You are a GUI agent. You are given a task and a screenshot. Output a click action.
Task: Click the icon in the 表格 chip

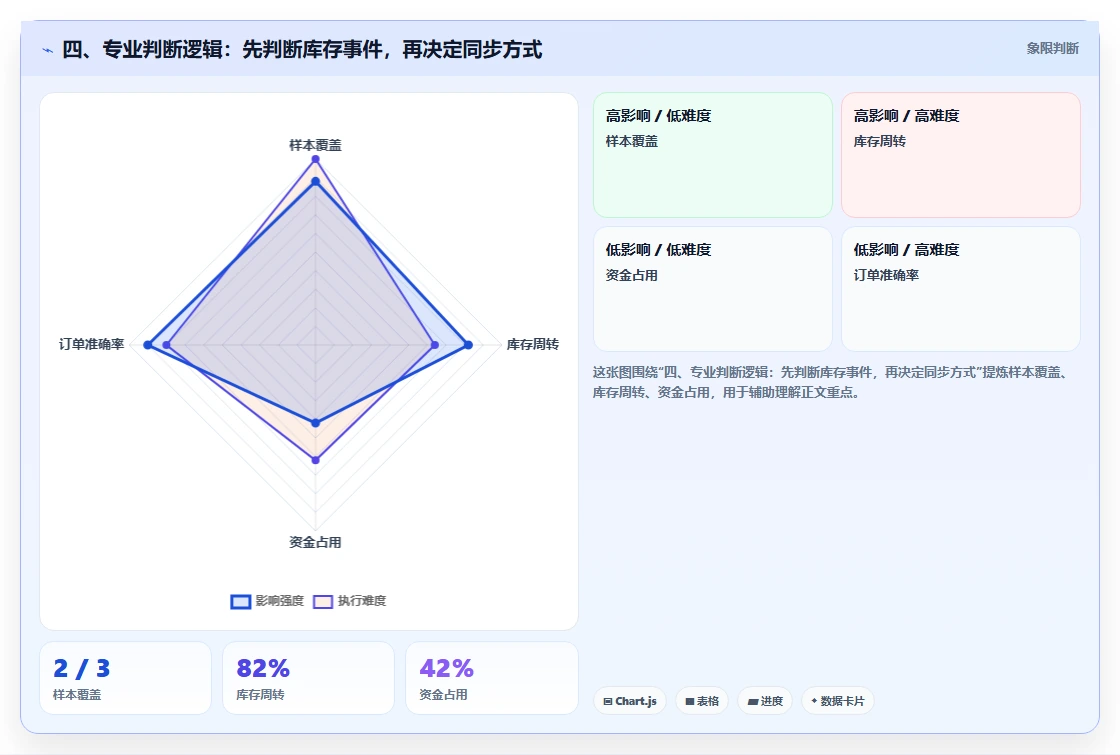point(690,701)
